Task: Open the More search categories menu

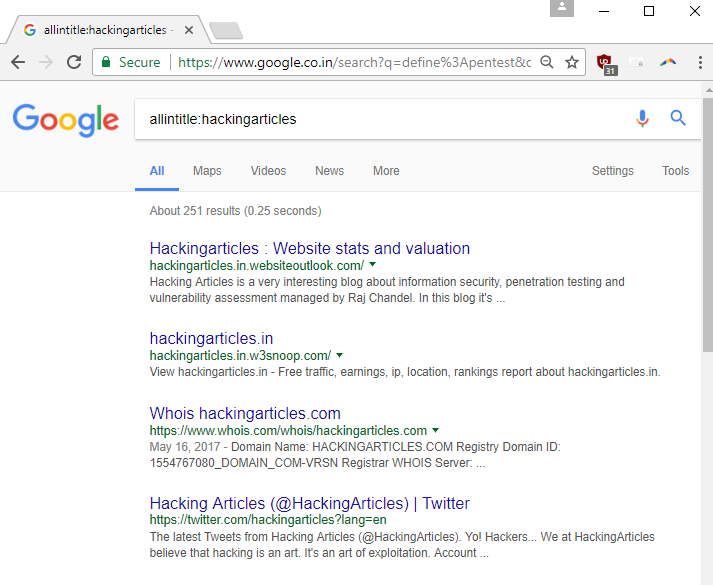Action: pyautogui.click(x=386, y=171)
